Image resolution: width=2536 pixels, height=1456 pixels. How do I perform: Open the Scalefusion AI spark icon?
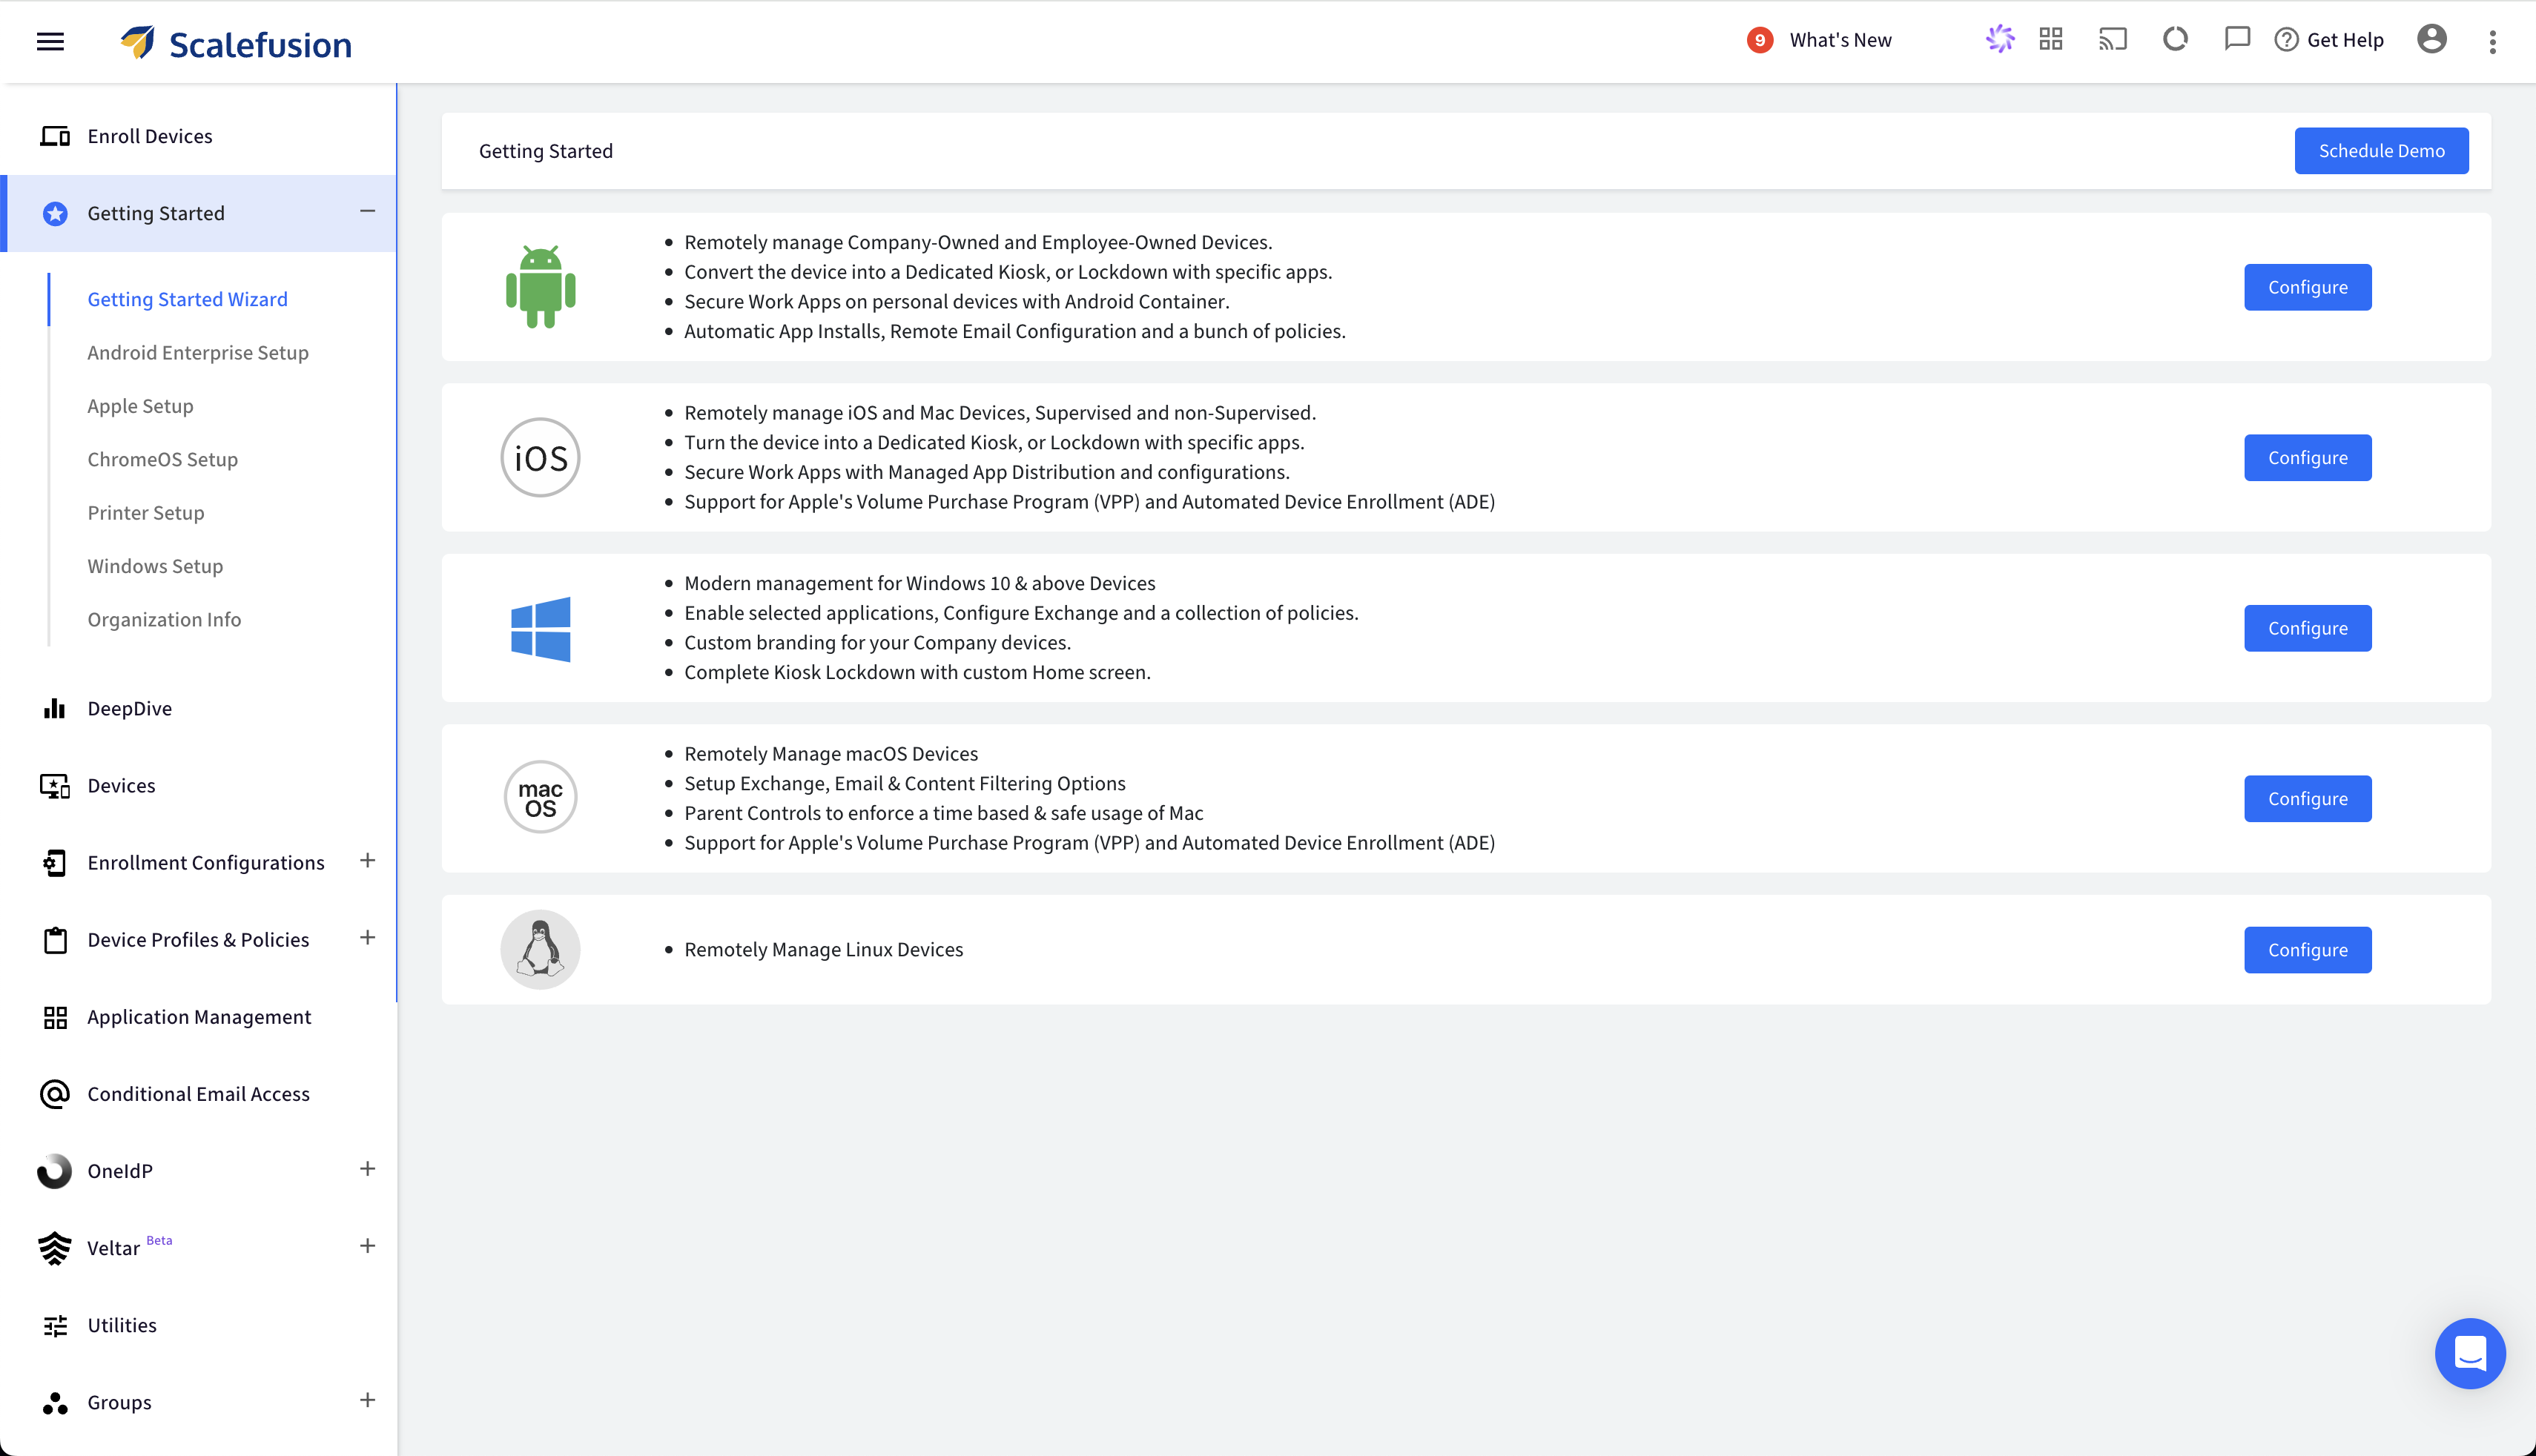pos(2000,39)
